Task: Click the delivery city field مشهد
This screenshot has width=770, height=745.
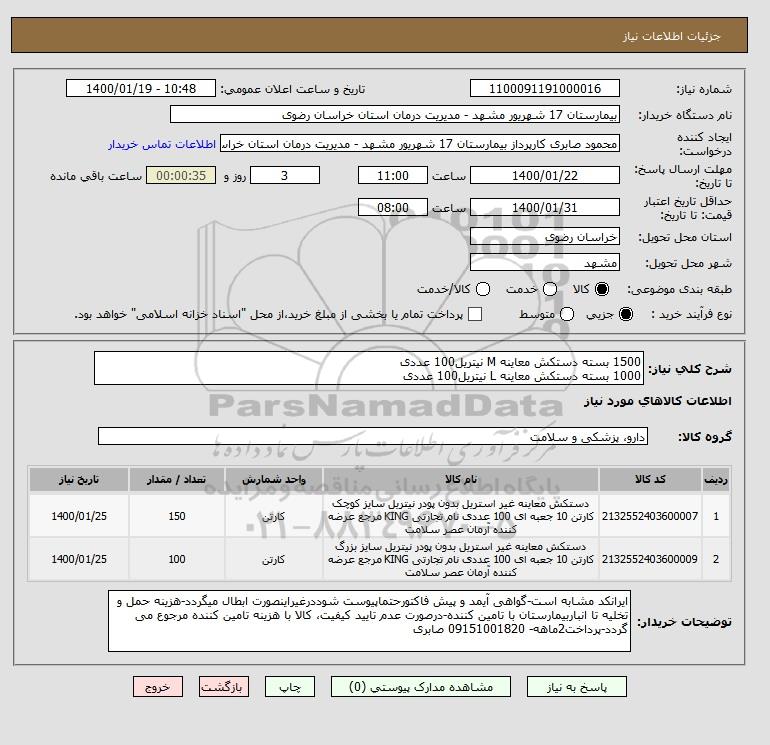Action: click(545, 263)
